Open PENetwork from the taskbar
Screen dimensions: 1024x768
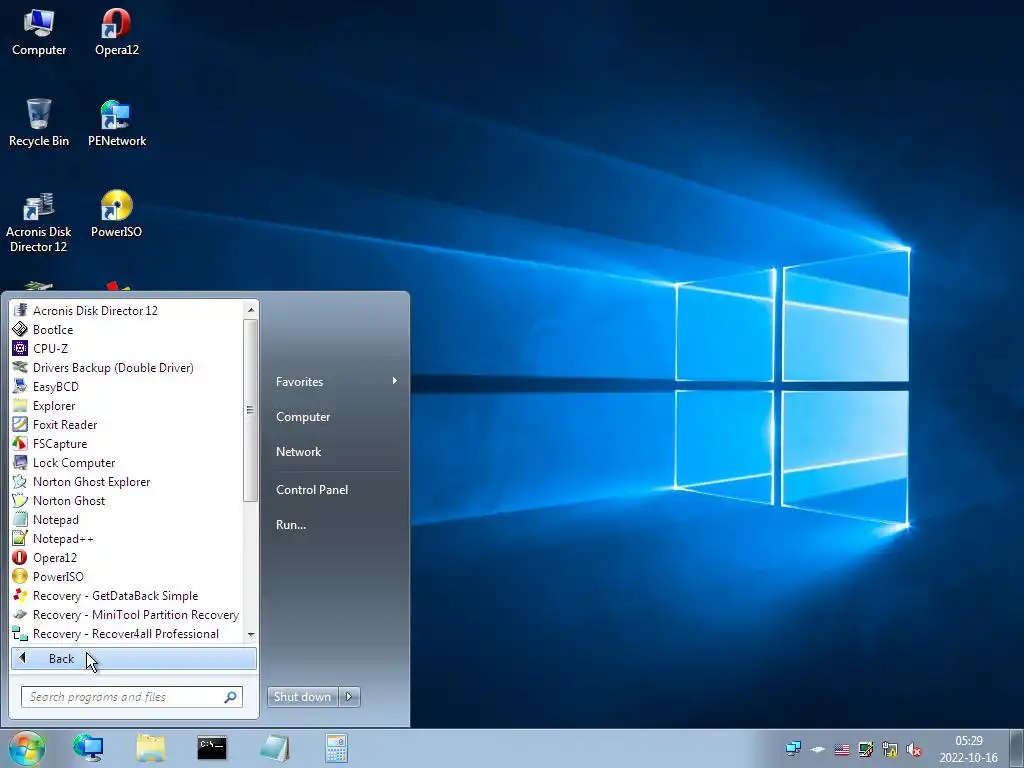(x=88, y=748)
